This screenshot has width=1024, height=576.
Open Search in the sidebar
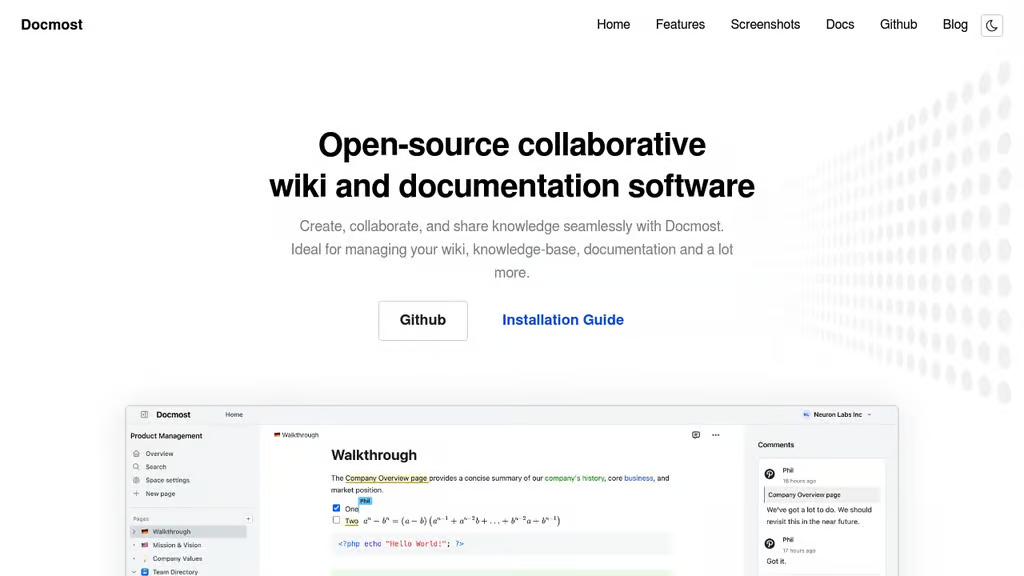(155, 467)
